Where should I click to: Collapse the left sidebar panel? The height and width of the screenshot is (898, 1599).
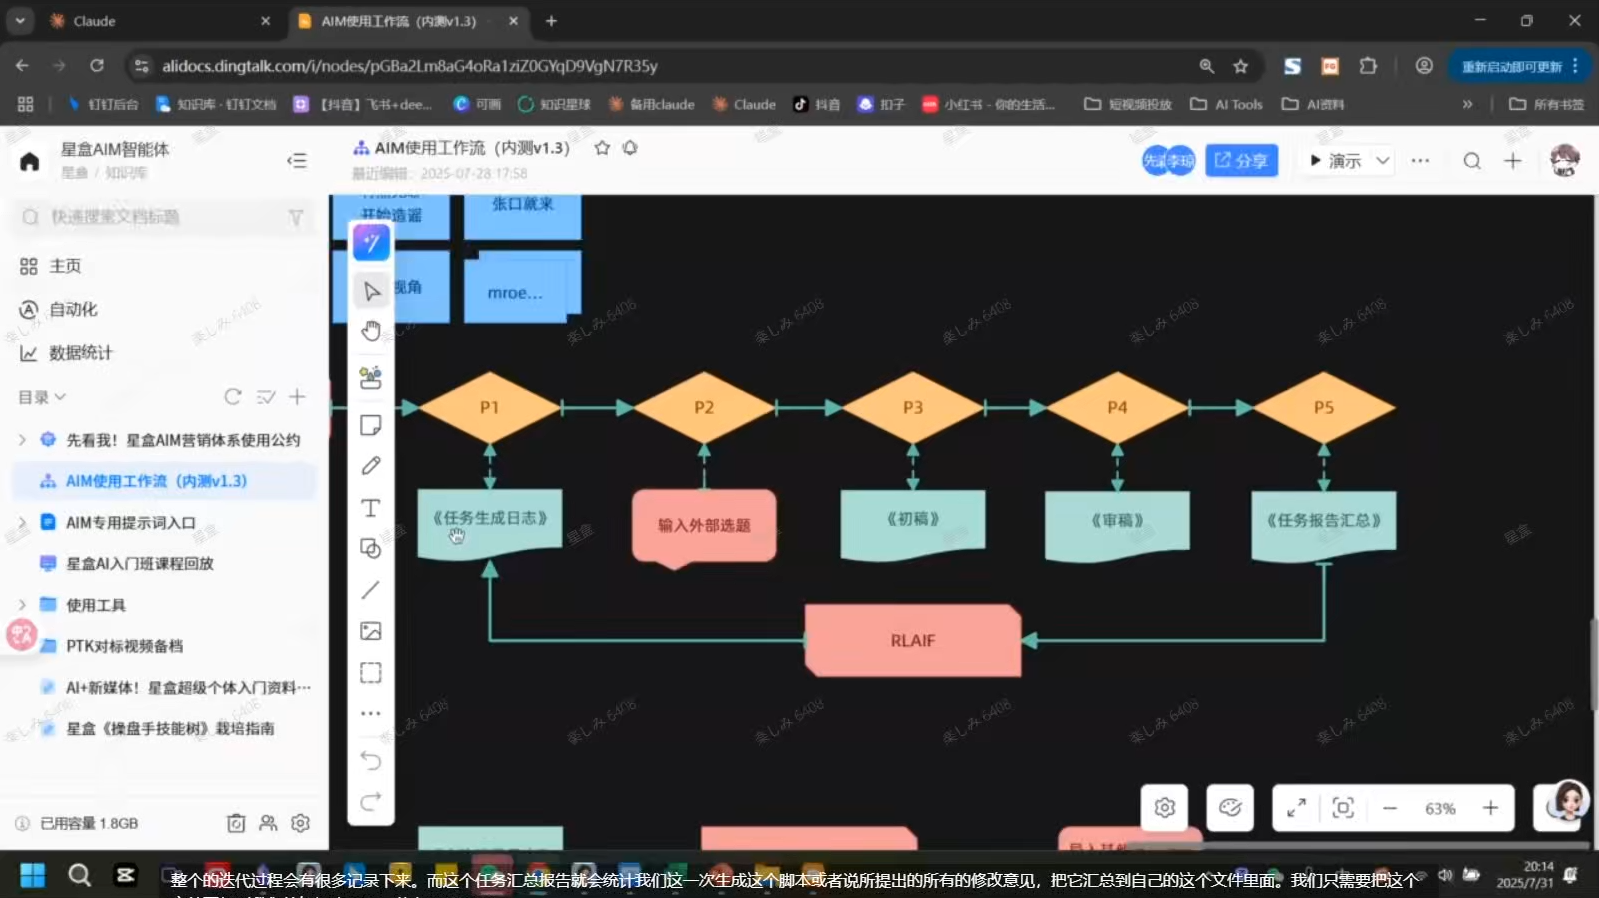tap(297, 161)
